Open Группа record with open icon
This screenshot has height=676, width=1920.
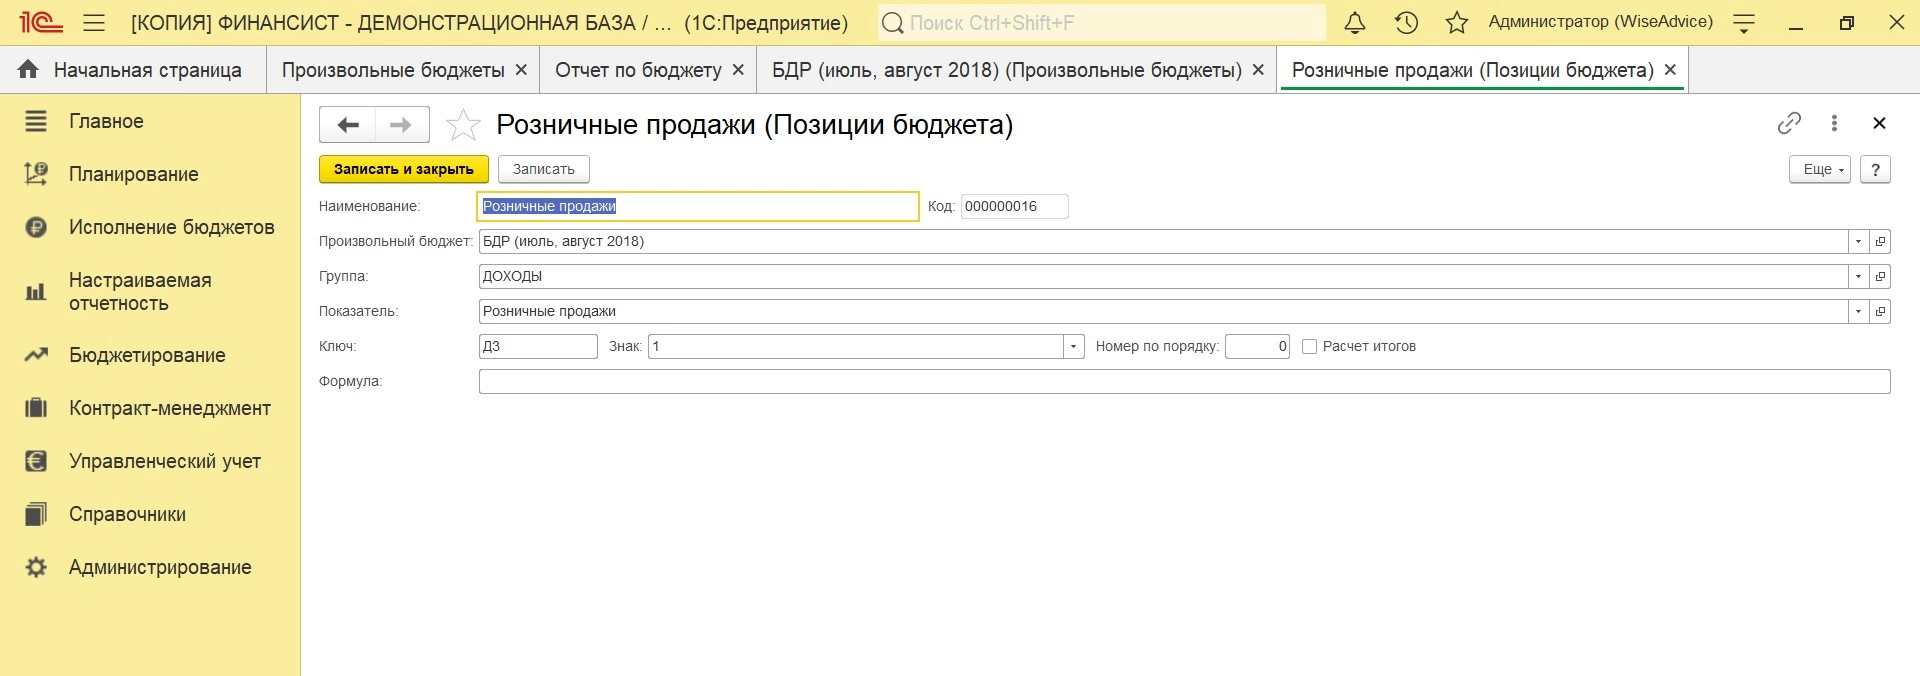pos(1880,276)
